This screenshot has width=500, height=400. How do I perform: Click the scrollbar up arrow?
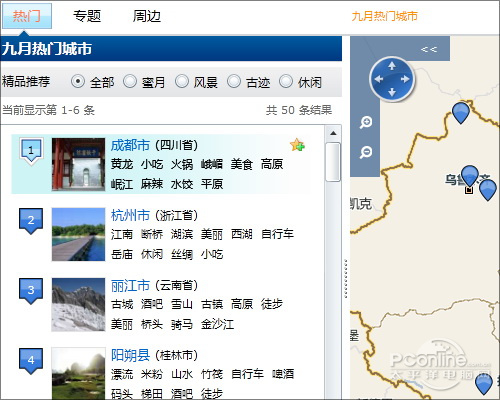pos(333,133)
